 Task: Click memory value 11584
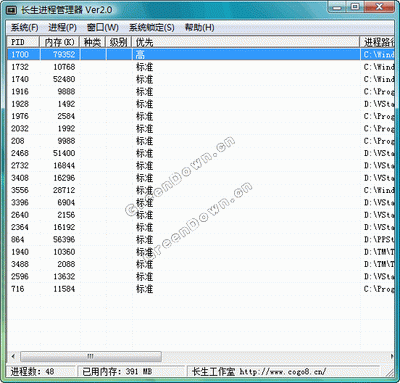[x=64, y=289]
